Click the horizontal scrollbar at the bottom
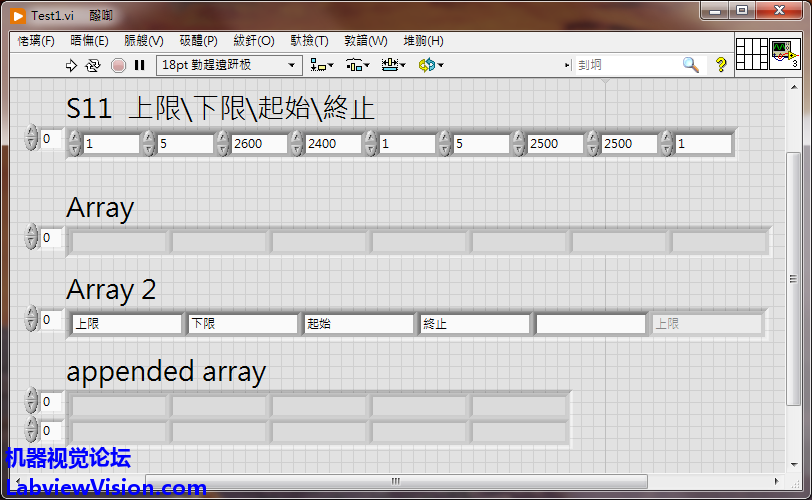 point(400,482)
